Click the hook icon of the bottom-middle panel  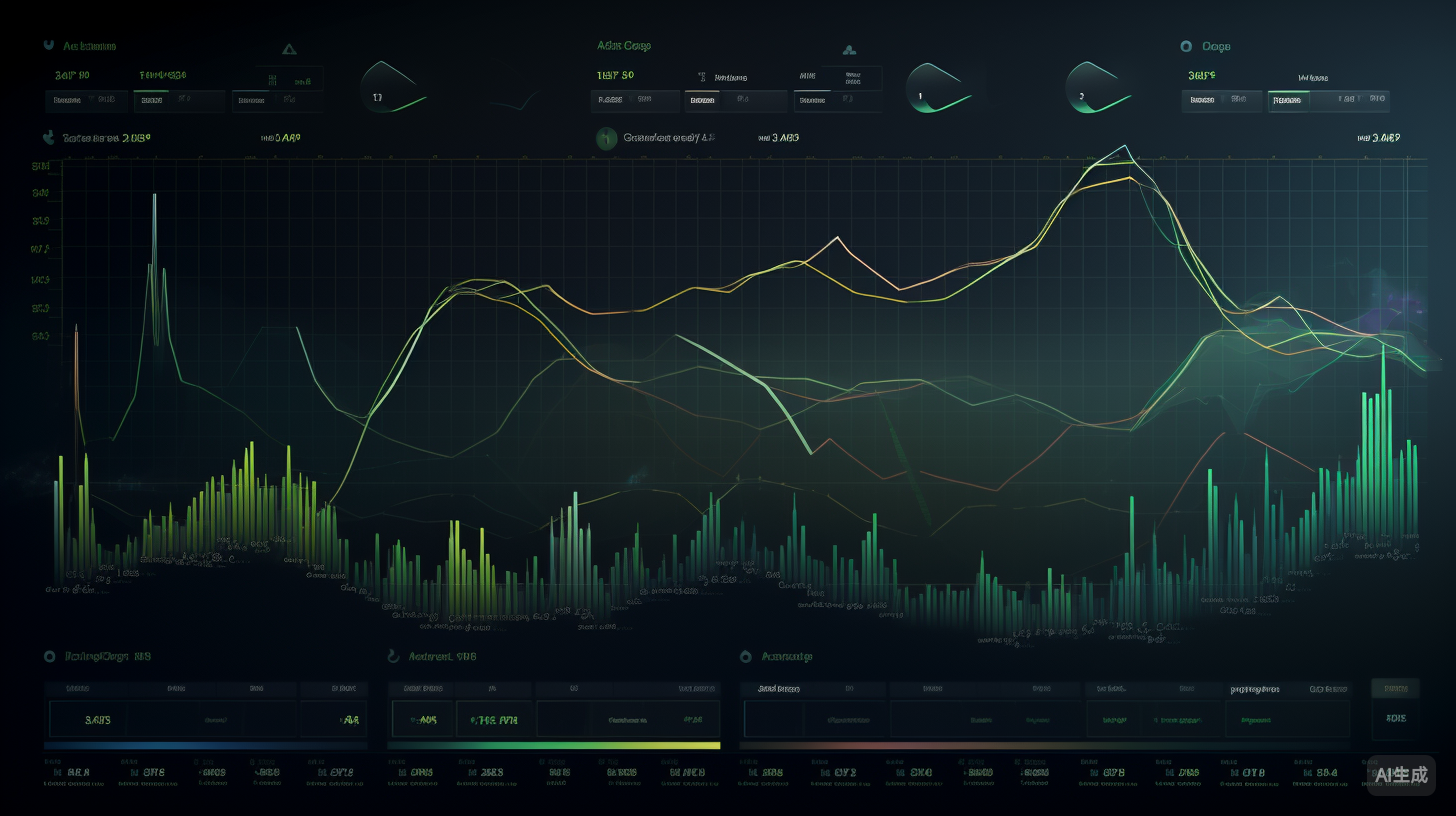[x=392, y=657]
